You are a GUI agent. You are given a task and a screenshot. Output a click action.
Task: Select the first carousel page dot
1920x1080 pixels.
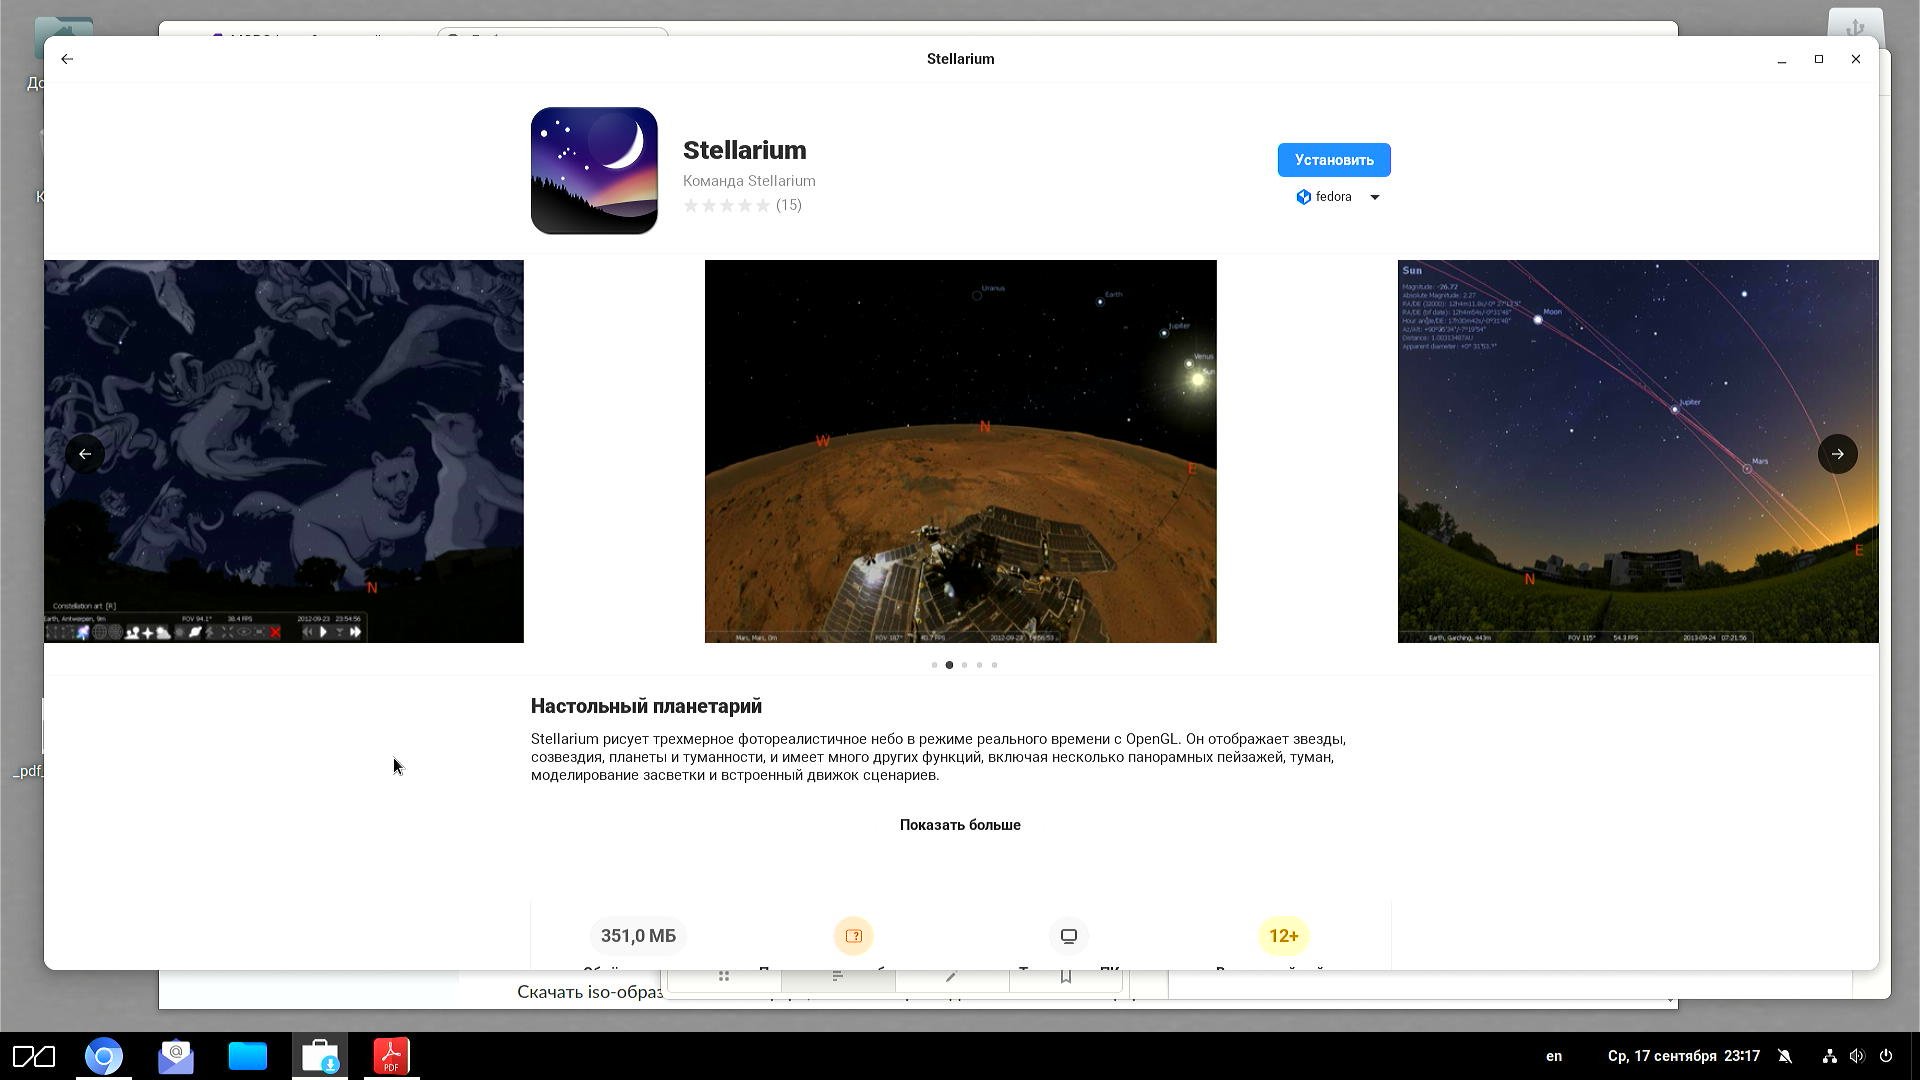click(934, 665)
